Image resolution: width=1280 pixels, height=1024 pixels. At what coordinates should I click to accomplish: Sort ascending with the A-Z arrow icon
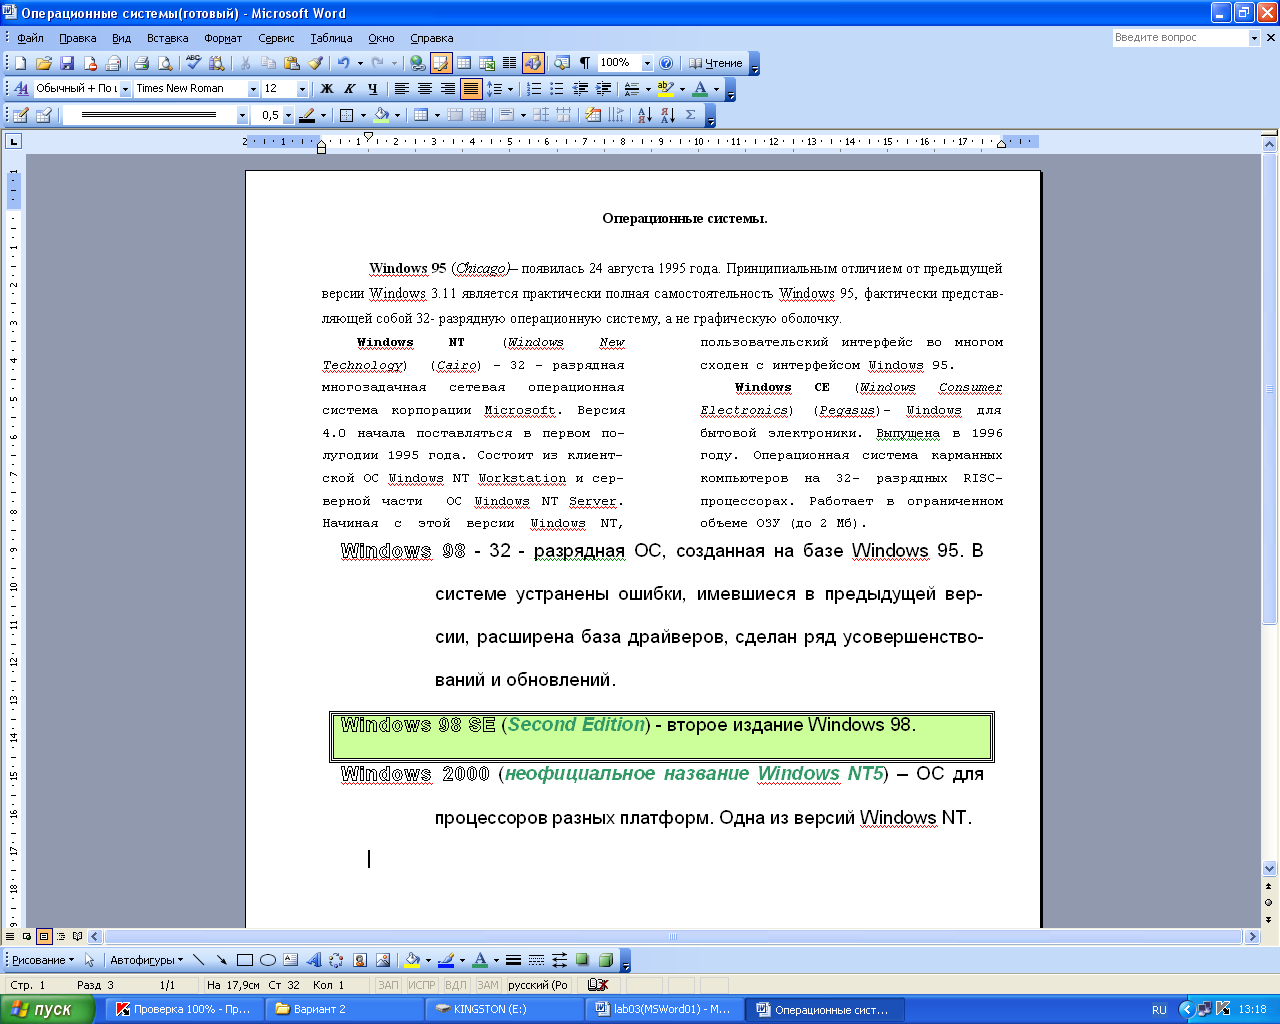tap(643, 115)
